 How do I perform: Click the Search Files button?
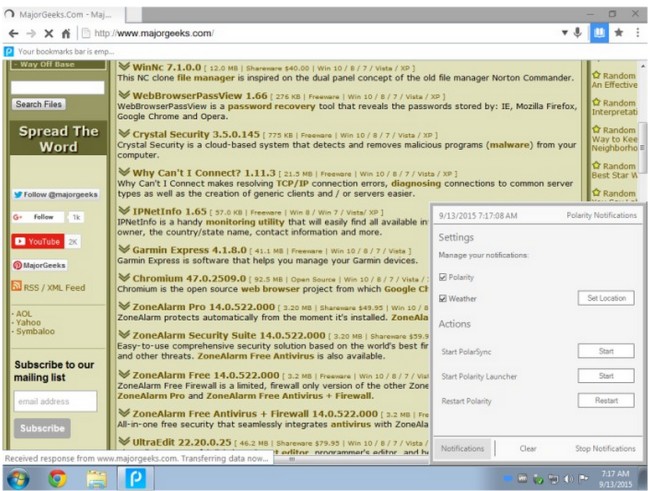39,104
